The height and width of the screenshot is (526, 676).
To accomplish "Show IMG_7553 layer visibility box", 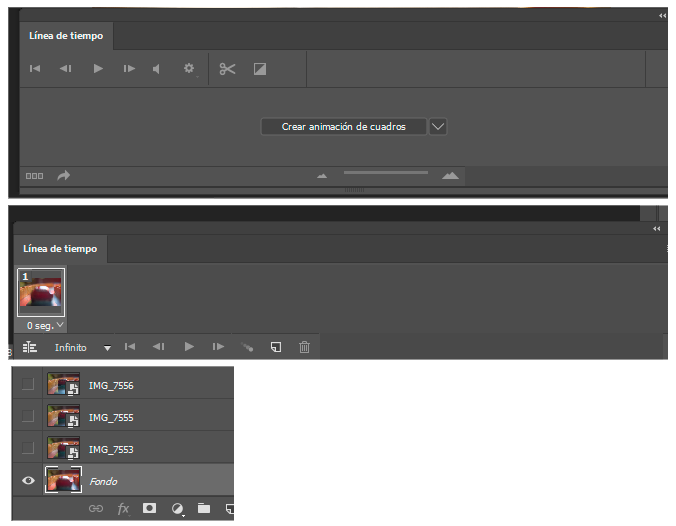I will (x=28, y=448).
